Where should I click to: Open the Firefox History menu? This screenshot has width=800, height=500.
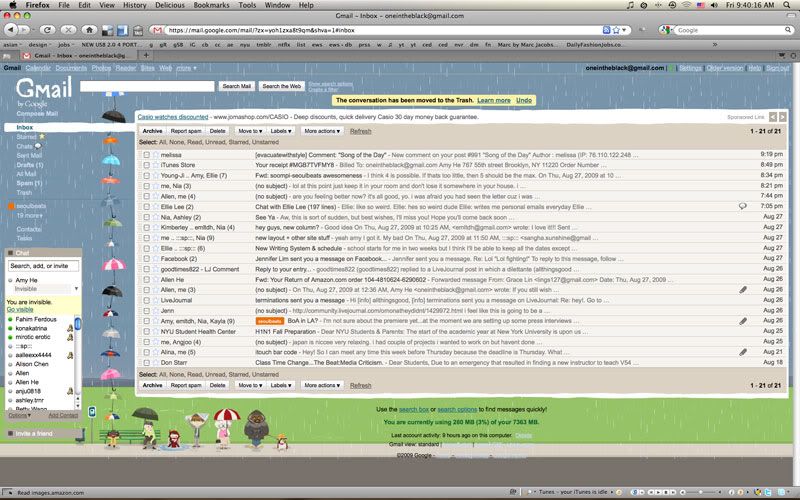click(135, 5)
